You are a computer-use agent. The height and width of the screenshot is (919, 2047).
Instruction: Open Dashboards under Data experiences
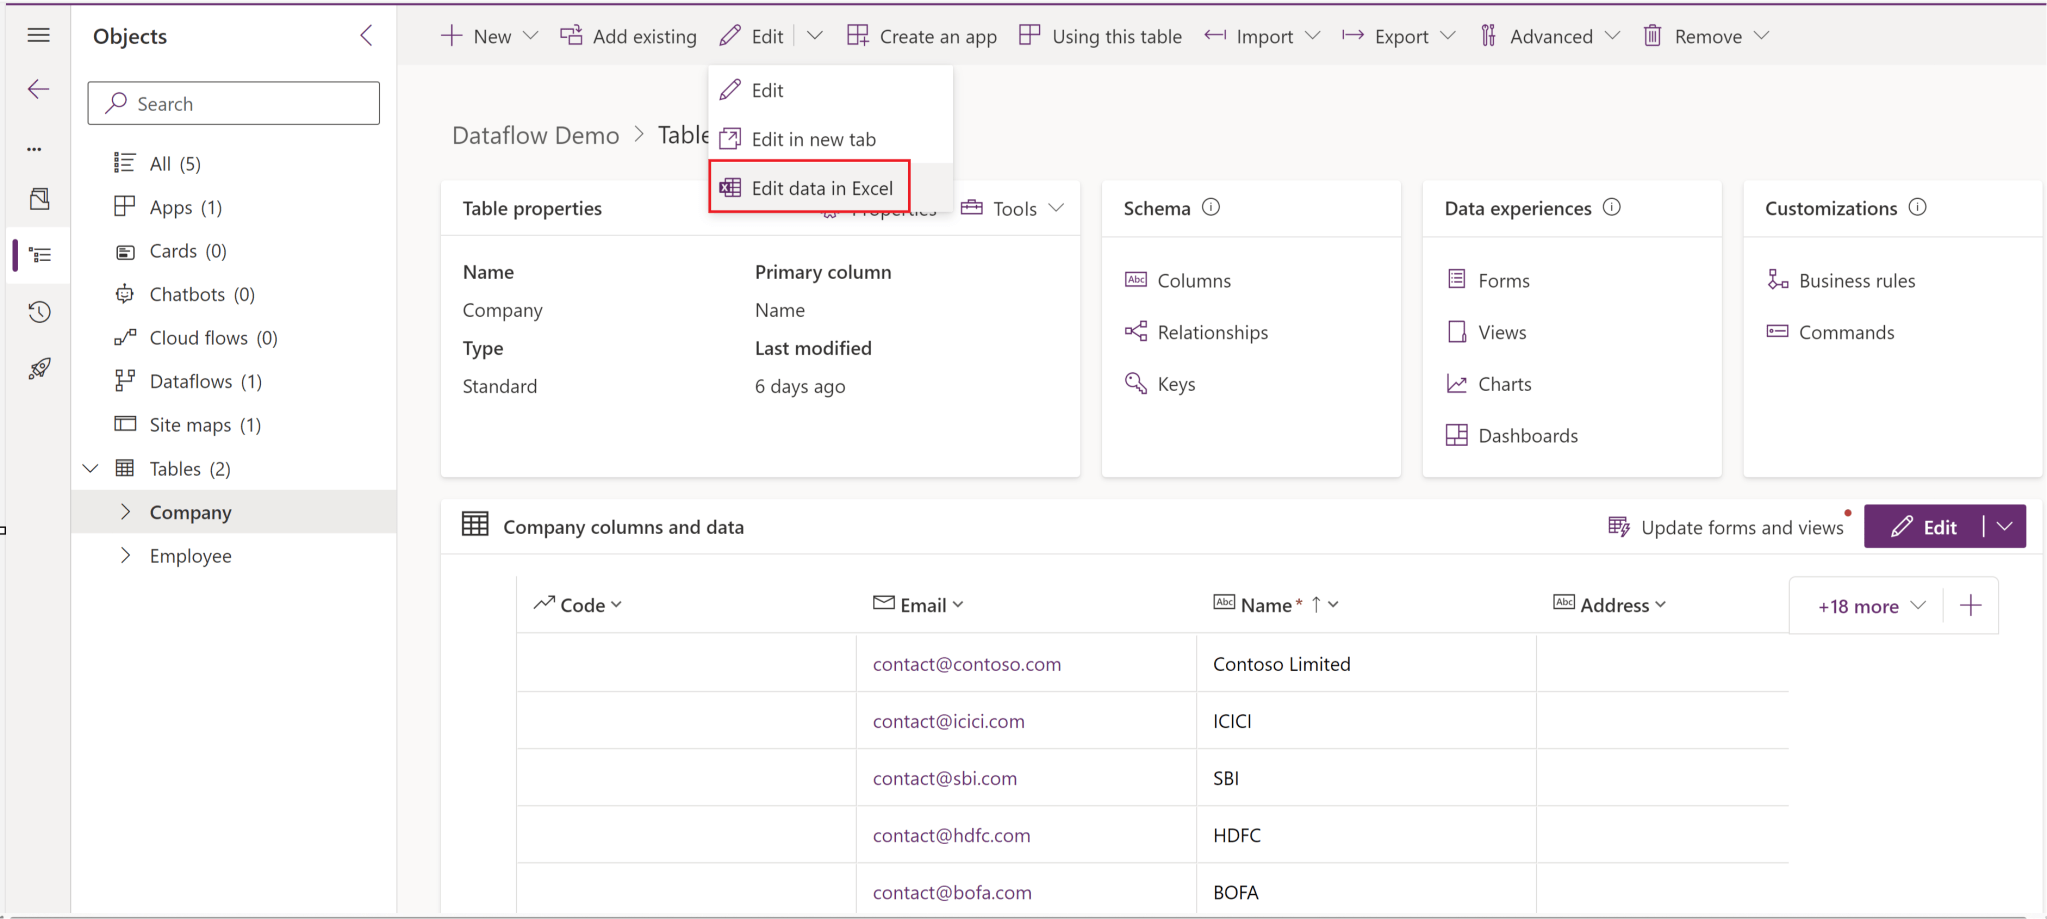coord(1525,435)
